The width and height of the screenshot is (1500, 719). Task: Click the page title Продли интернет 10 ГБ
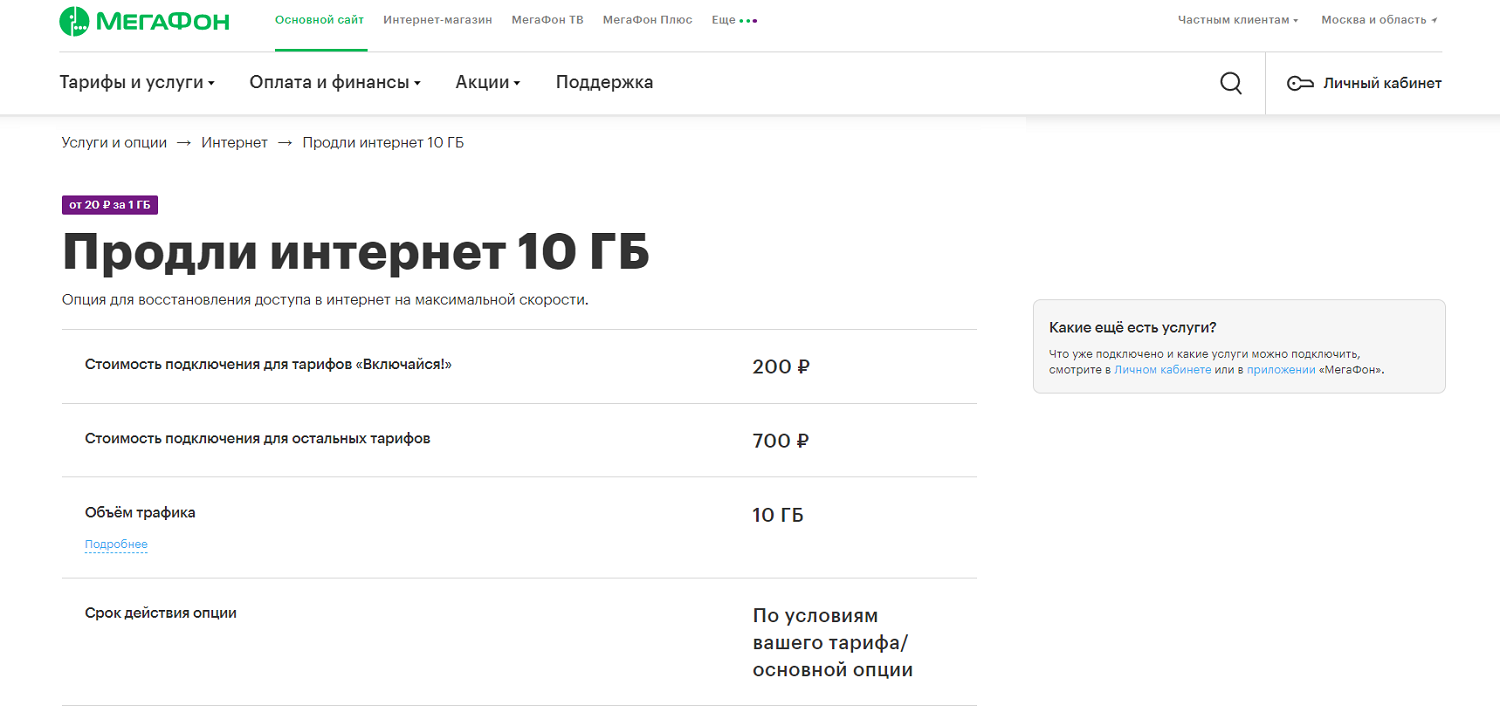click(x=356, y=252)
